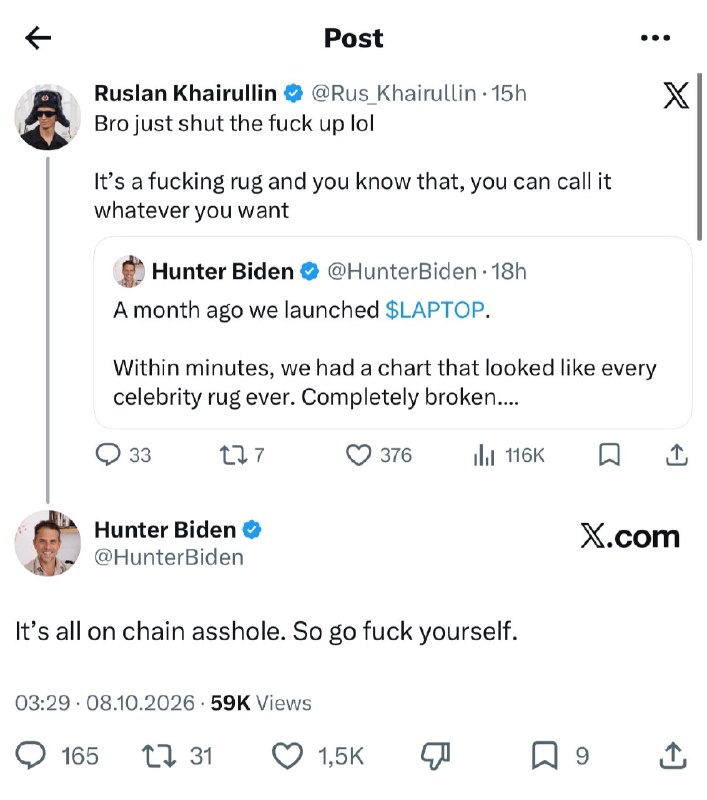Open the quoted Hunter Biden post

[x=393, y=333]
